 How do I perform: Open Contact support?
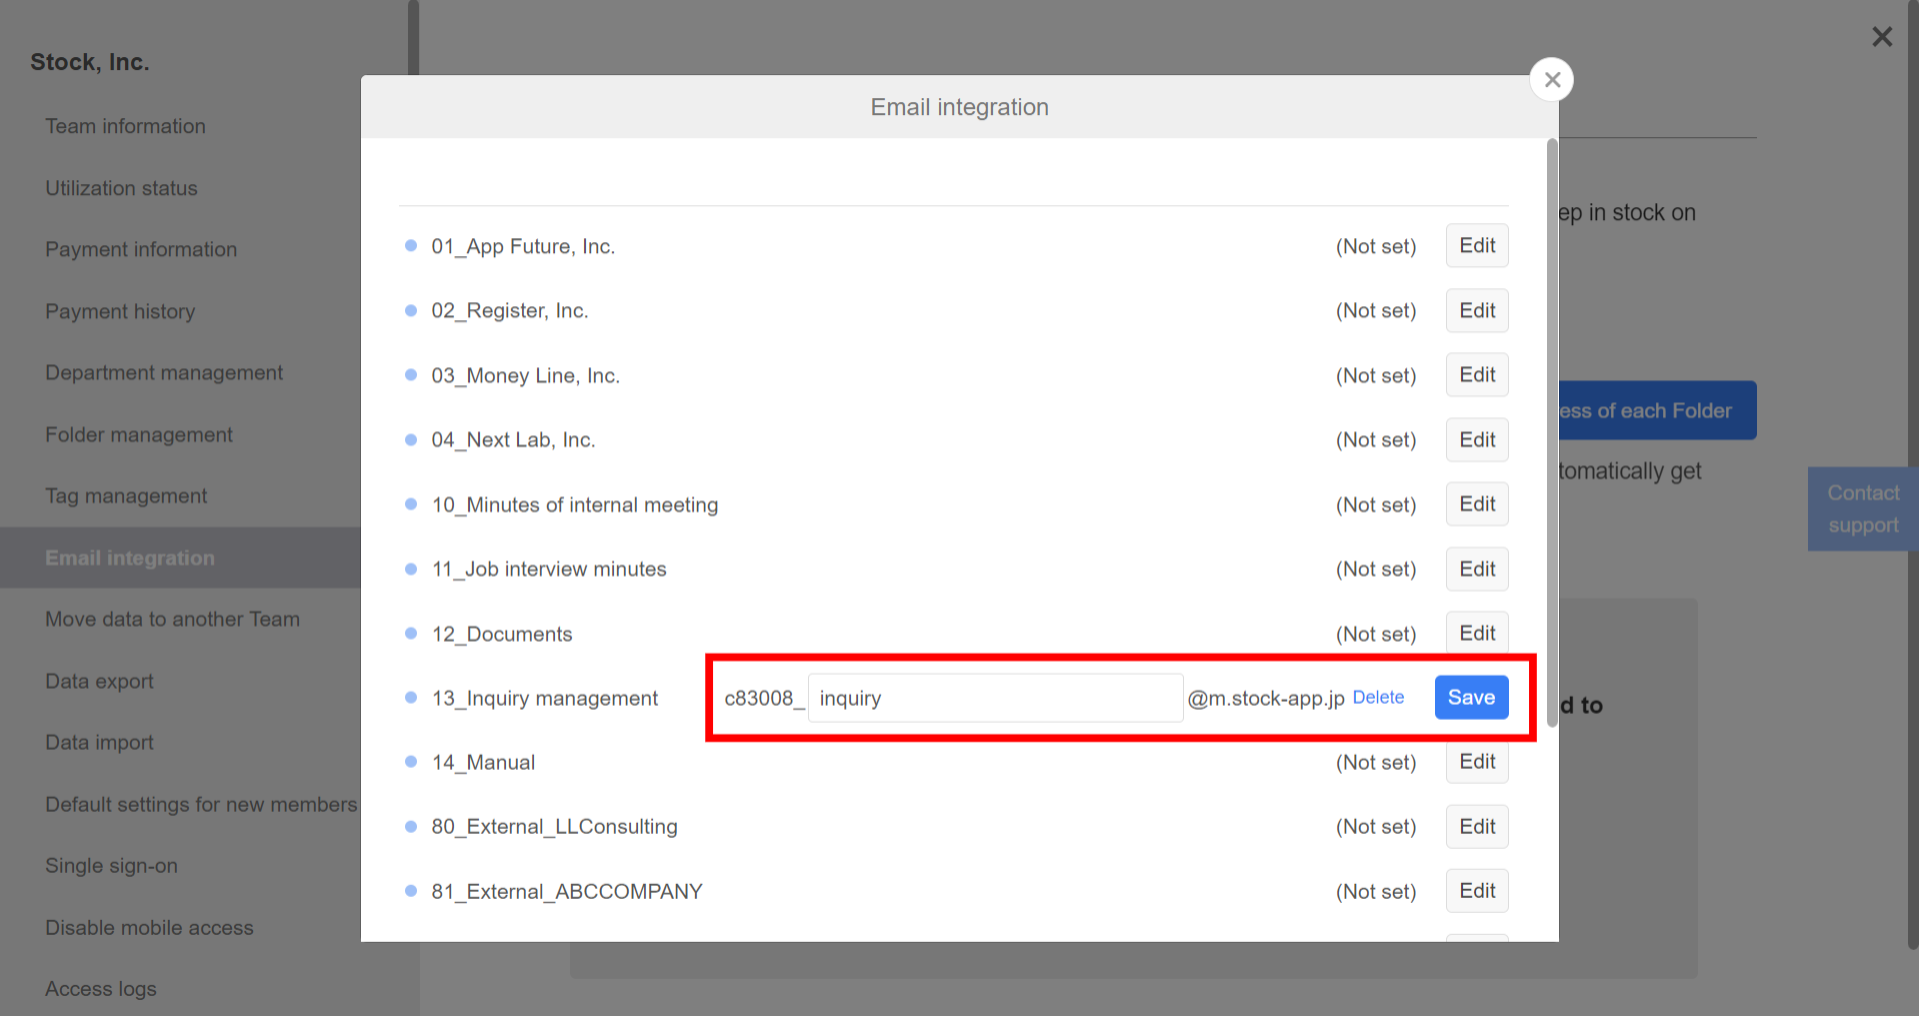[x=1862, y=508]
